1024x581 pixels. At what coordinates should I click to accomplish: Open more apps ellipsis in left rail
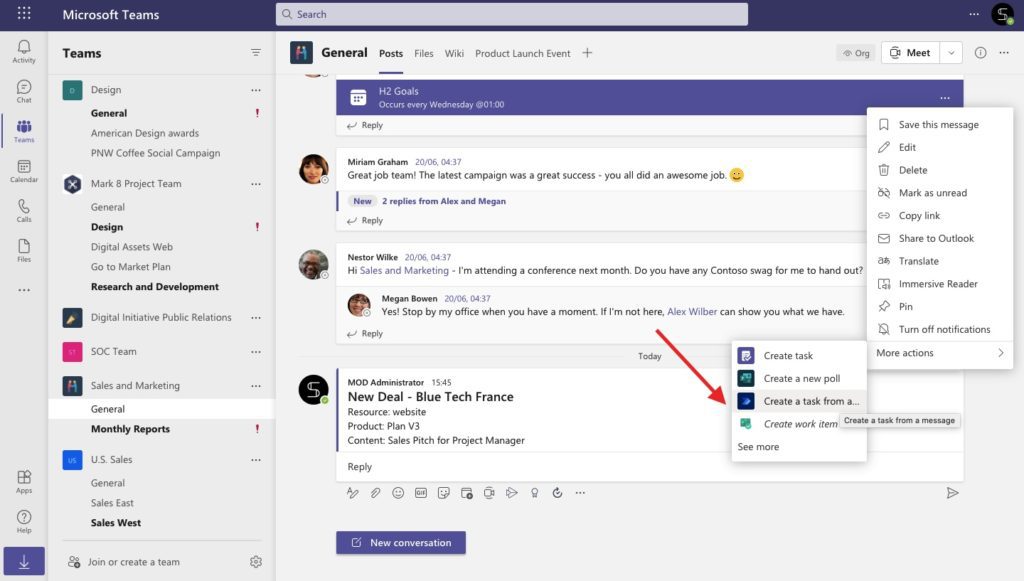click(x=24, y=290)
